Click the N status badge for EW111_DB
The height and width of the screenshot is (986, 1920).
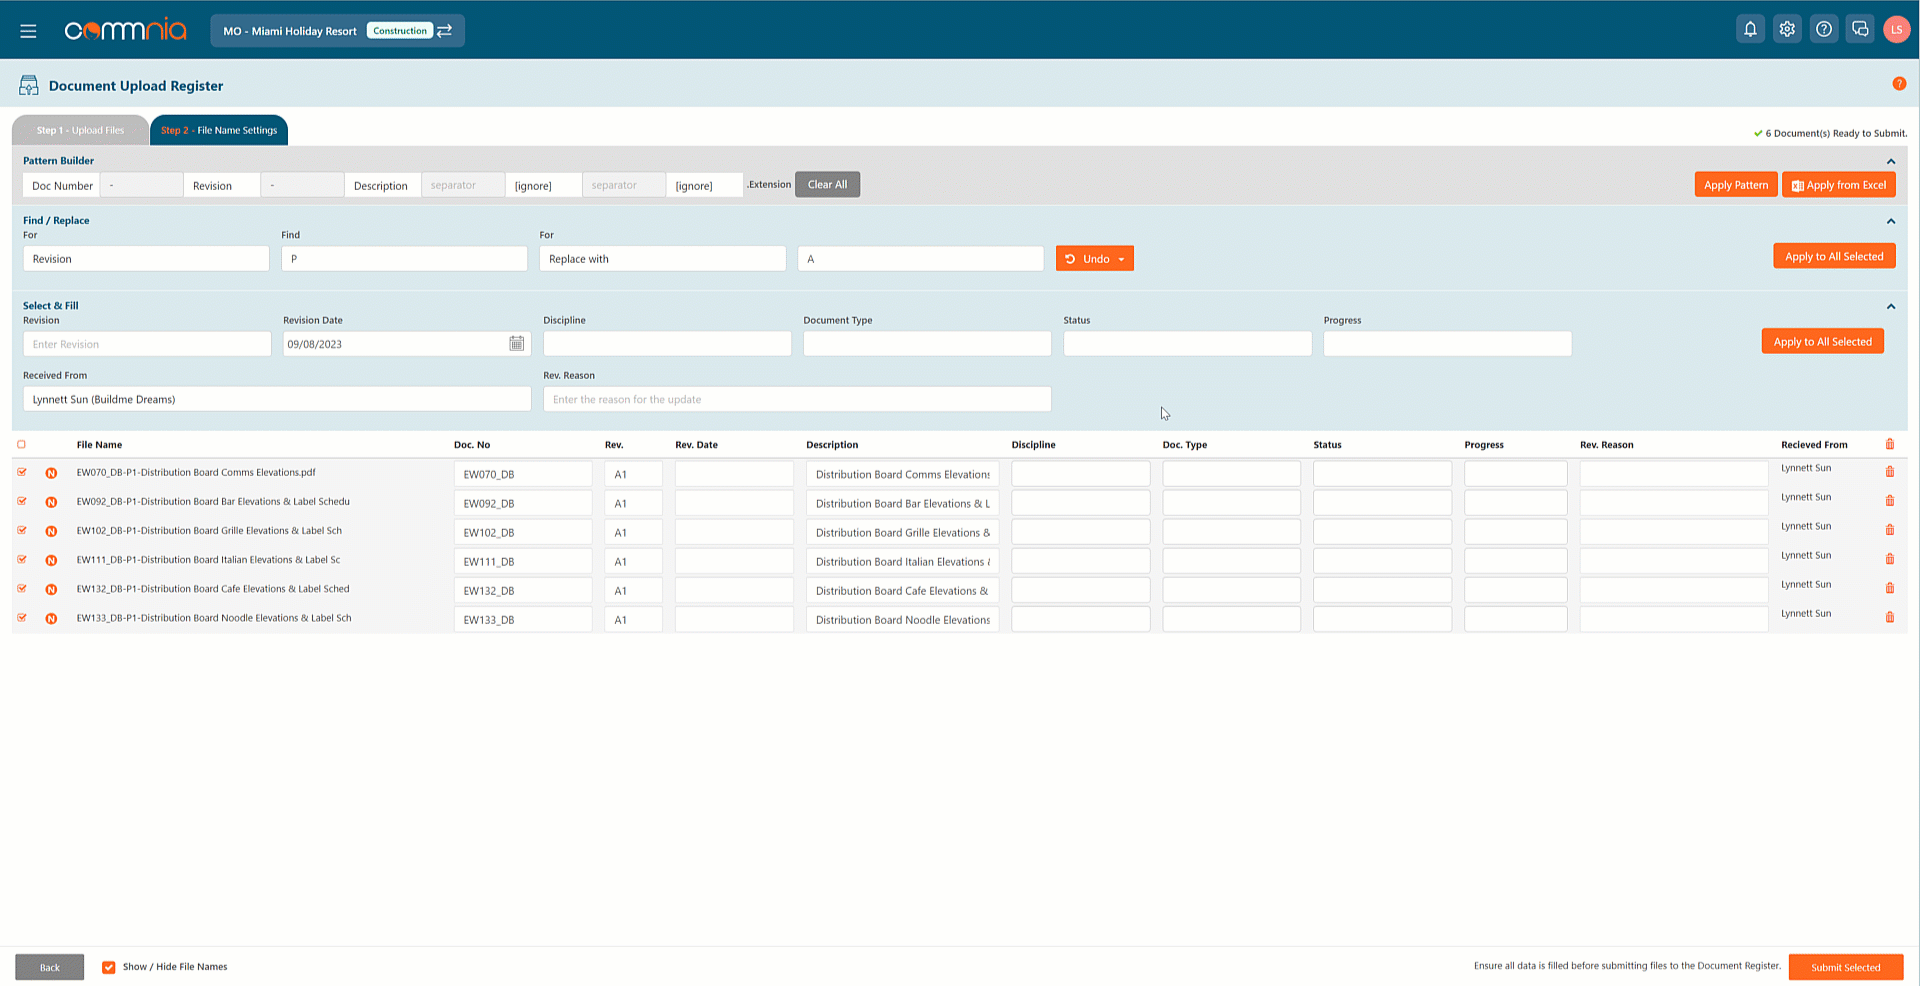[x=51, y=560]
